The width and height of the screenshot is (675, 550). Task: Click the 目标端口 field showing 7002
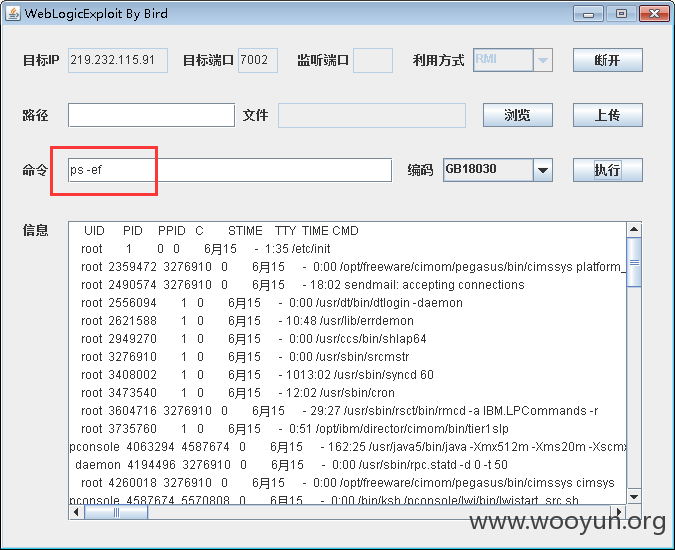pyautogui.click(x=258, y=60)
